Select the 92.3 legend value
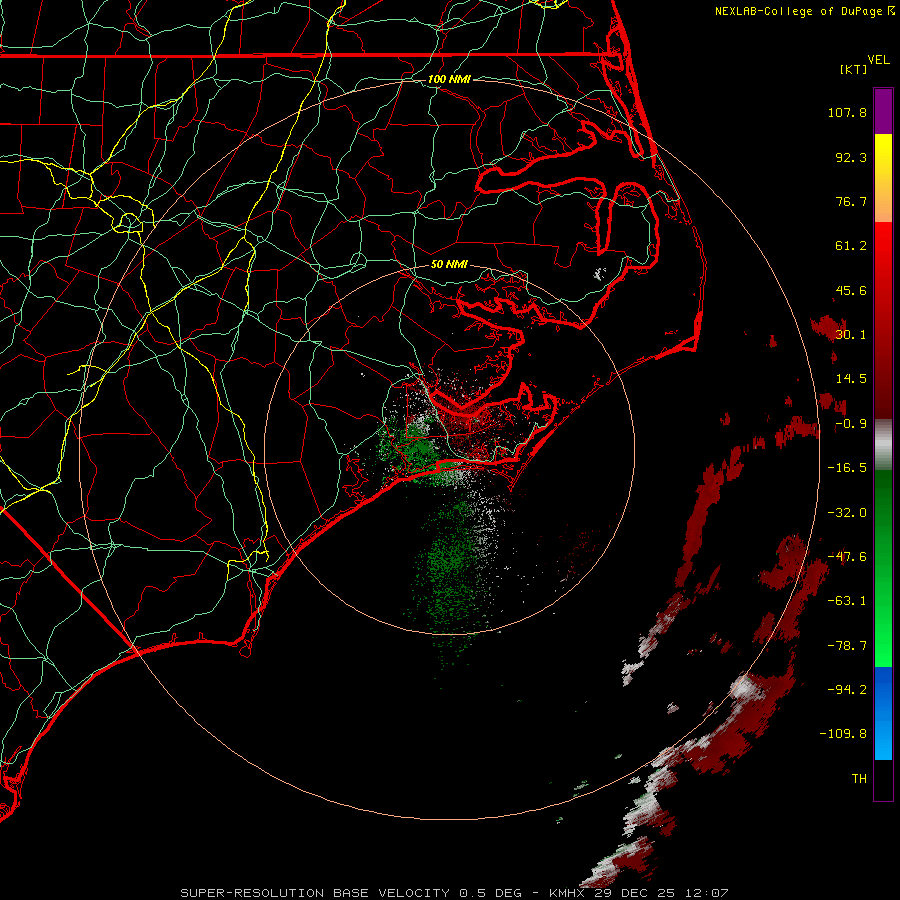Screen dimensions: 900x900 coord(851,157)
